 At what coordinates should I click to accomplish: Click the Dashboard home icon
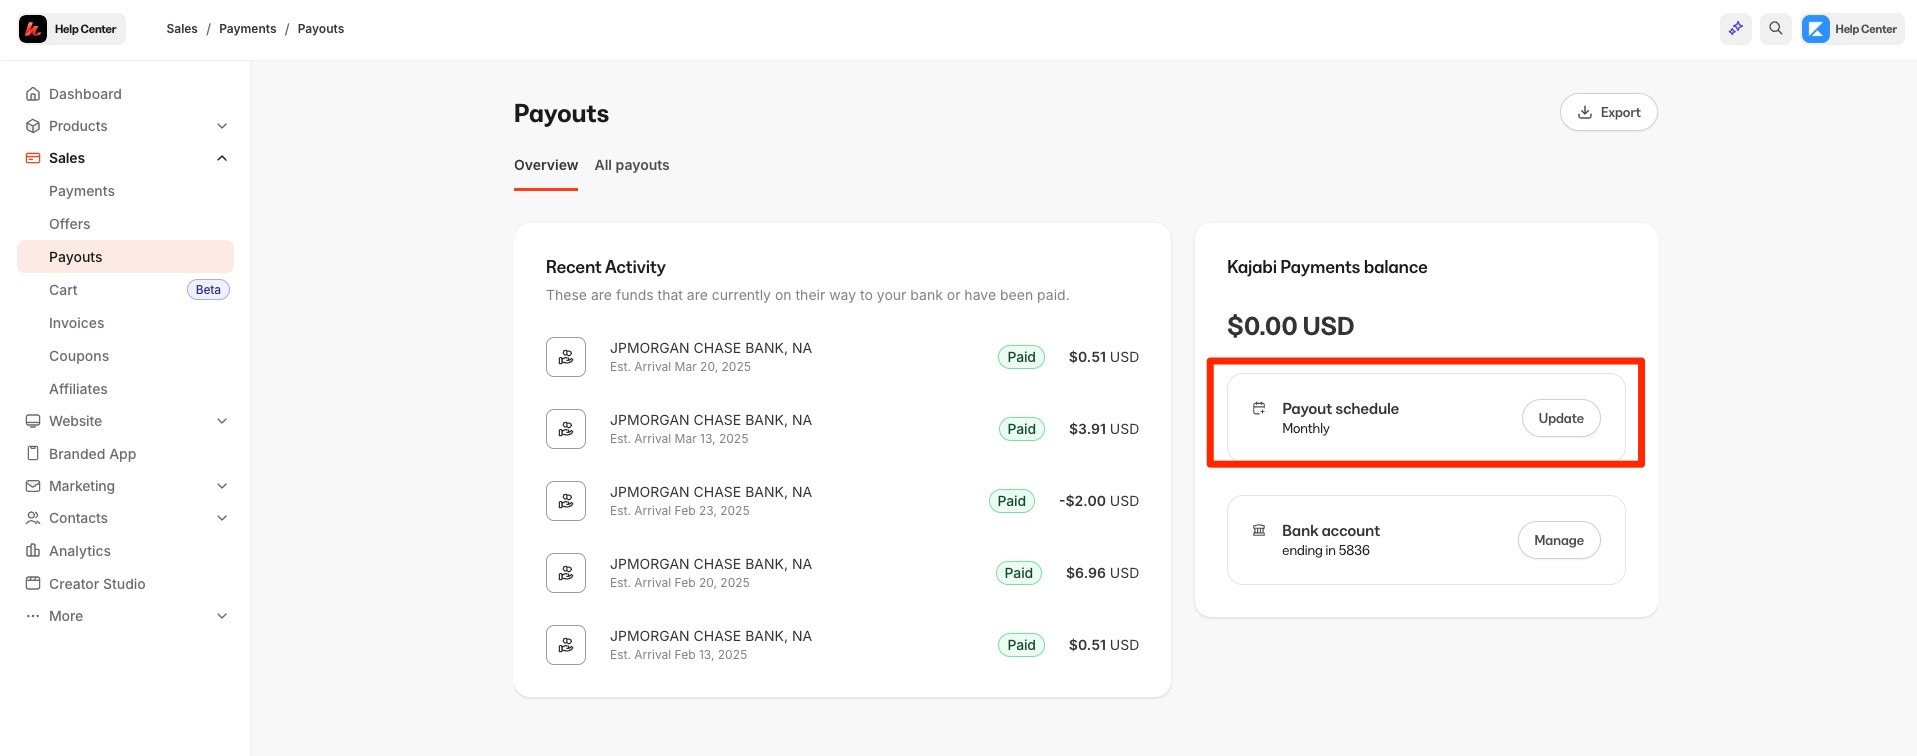33,94
